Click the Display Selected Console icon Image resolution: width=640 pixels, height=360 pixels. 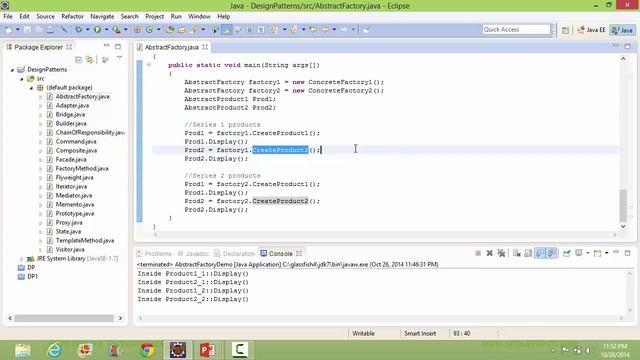coord(579,253)
